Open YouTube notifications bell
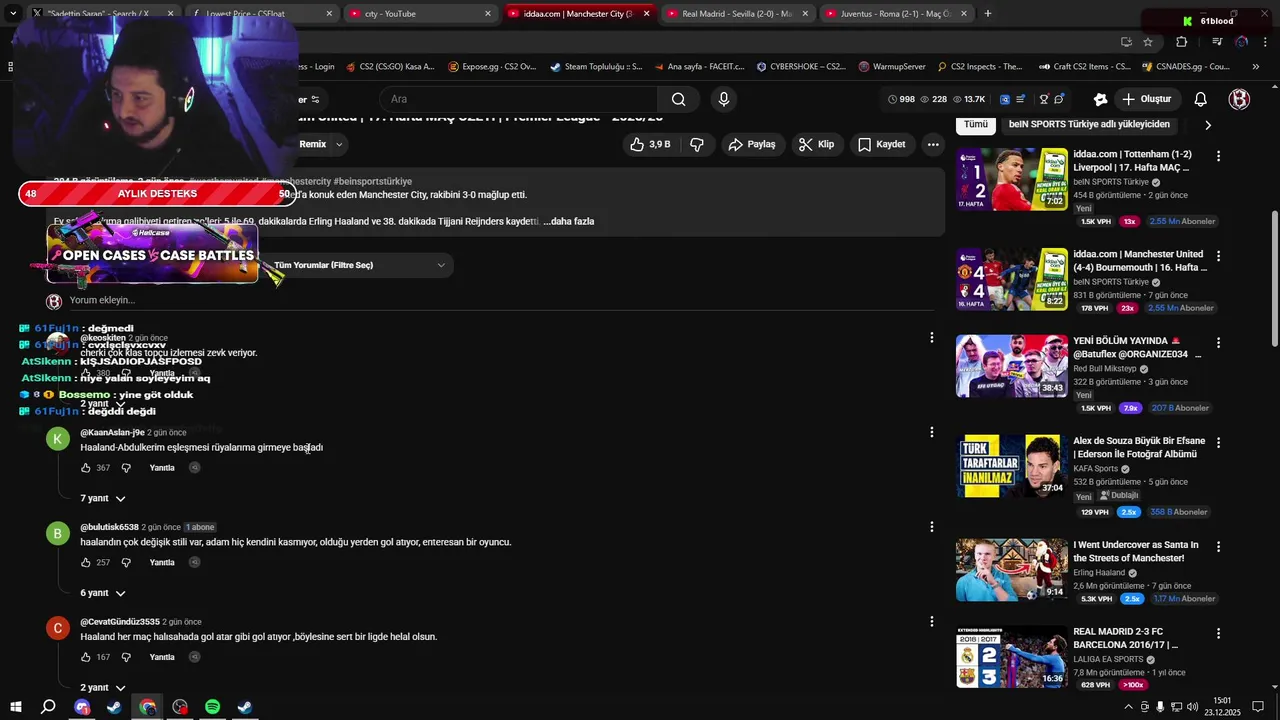 [1201, 99]
